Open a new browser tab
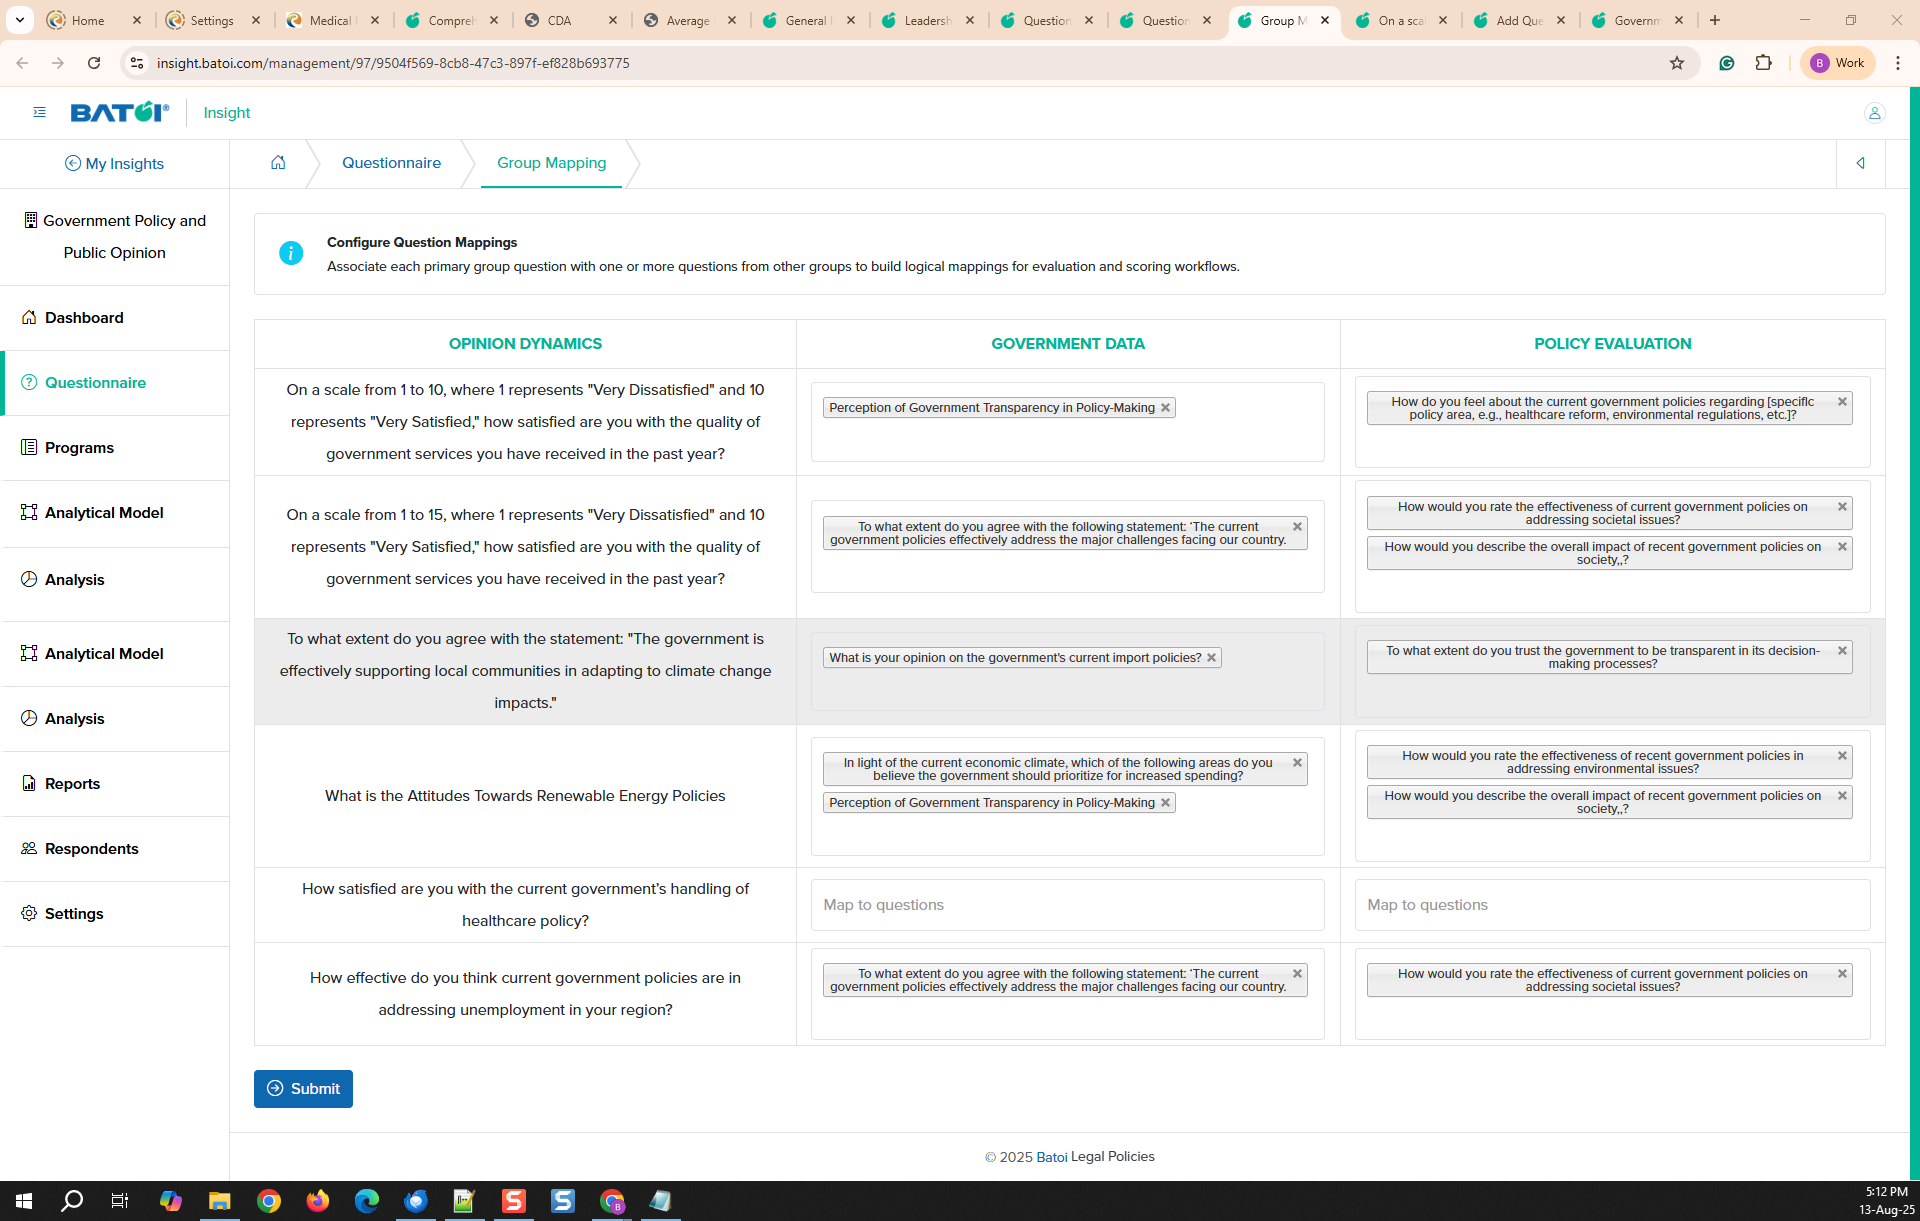Screen dimensions: 1920x1221 (1715, 20)
